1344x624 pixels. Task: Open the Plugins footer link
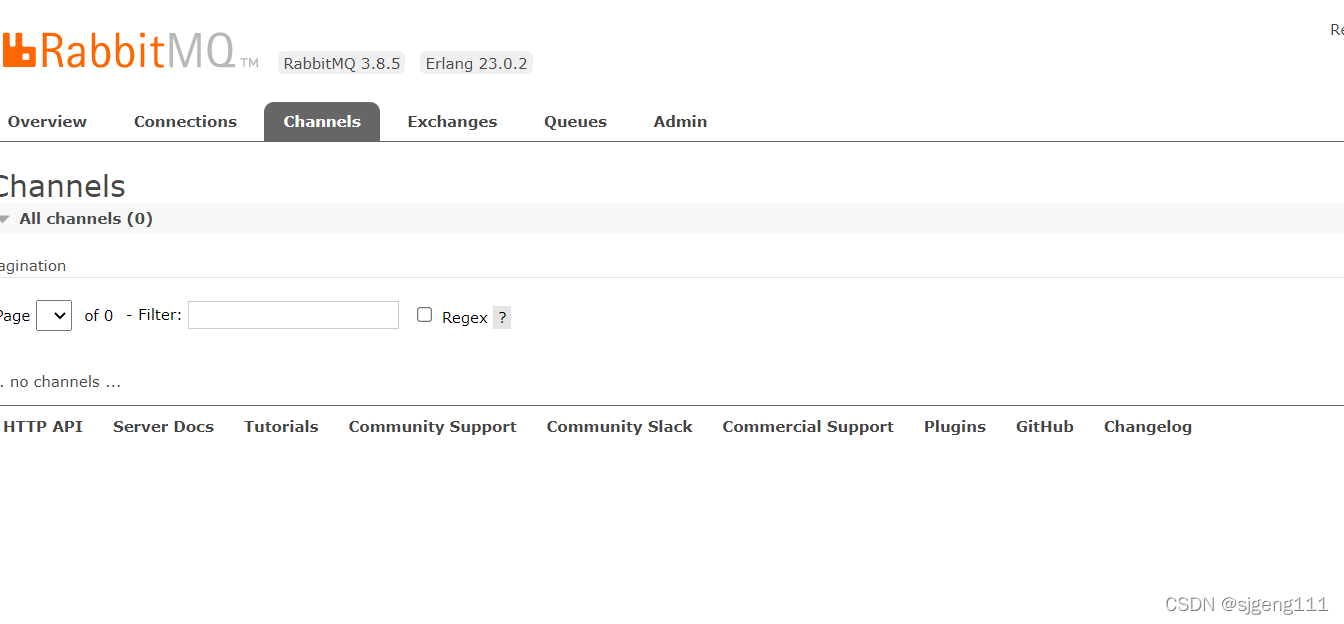(955, 427)
